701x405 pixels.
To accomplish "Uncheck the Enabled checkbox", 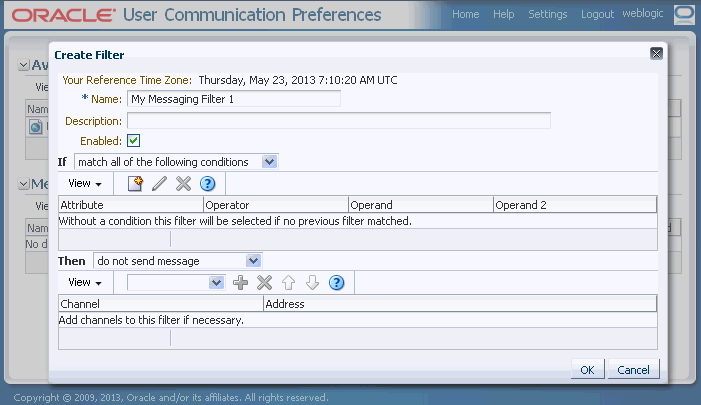I will point(133,141).
